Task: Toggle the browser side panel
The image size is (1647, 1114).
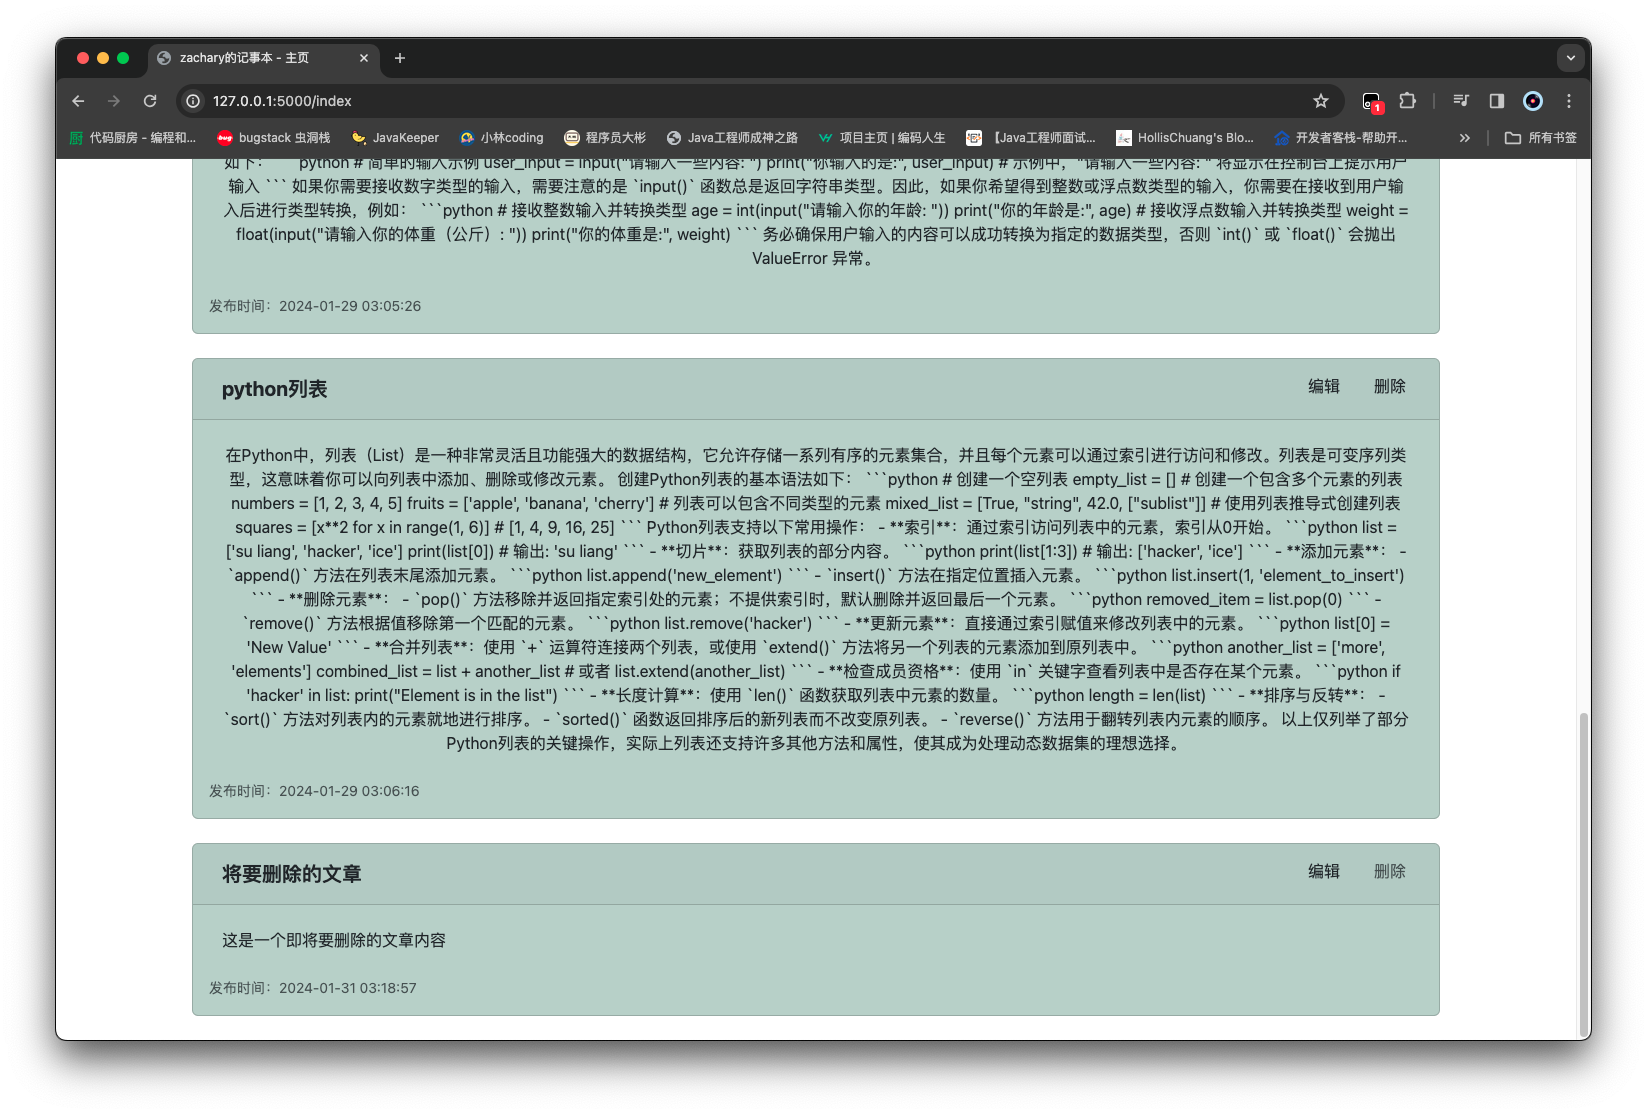Action: [1497, 101]
